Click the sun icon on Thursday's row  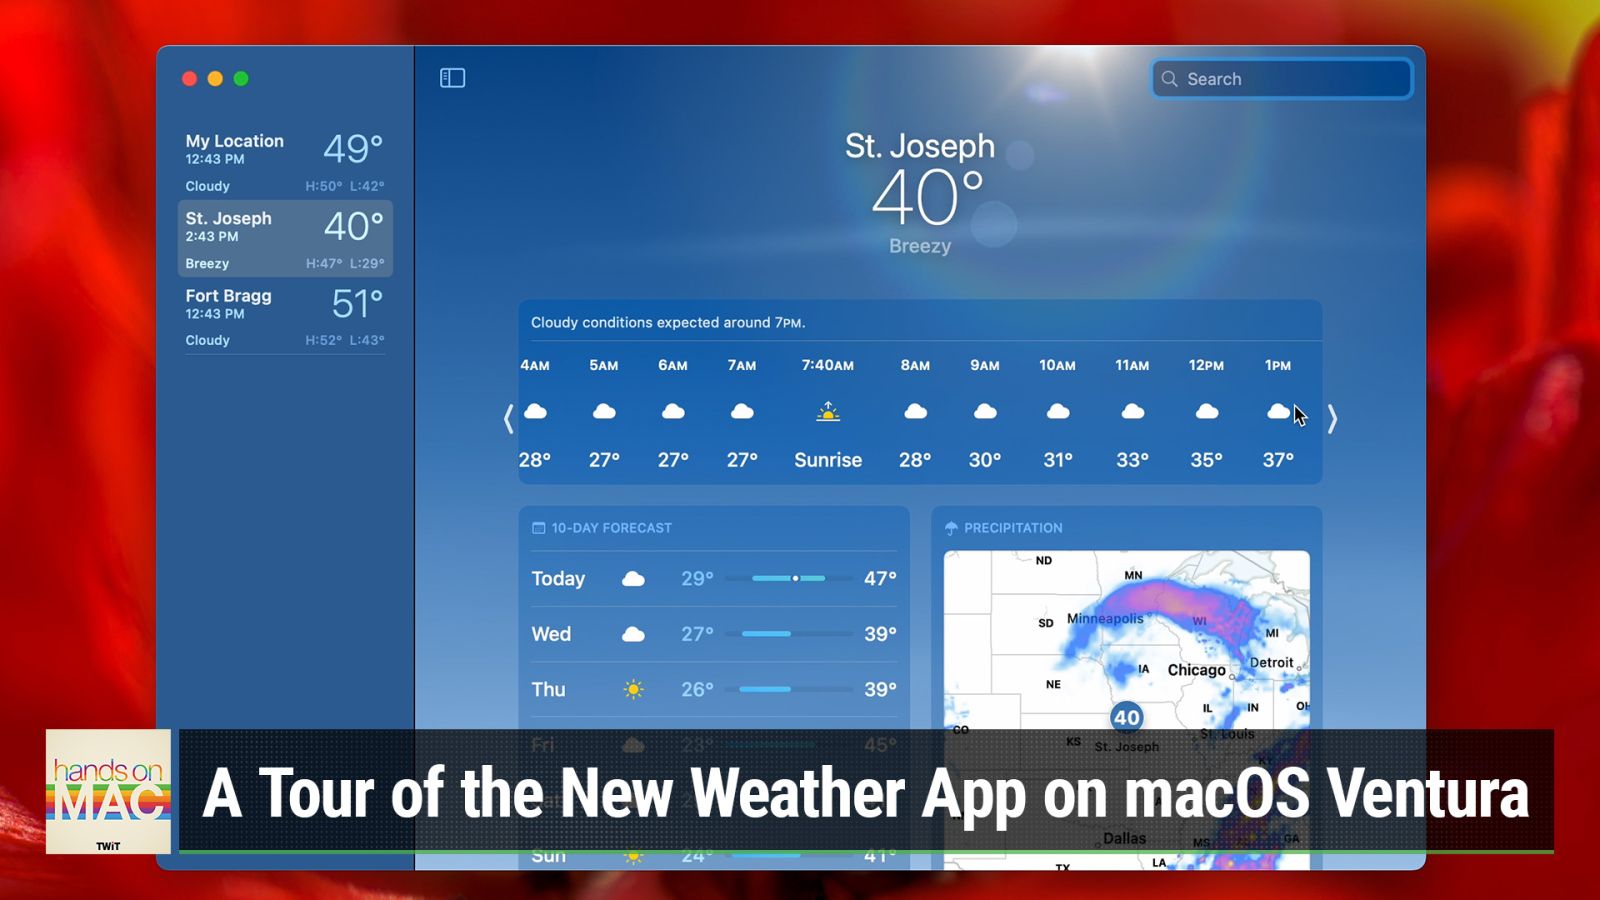(x=634, y=689)
